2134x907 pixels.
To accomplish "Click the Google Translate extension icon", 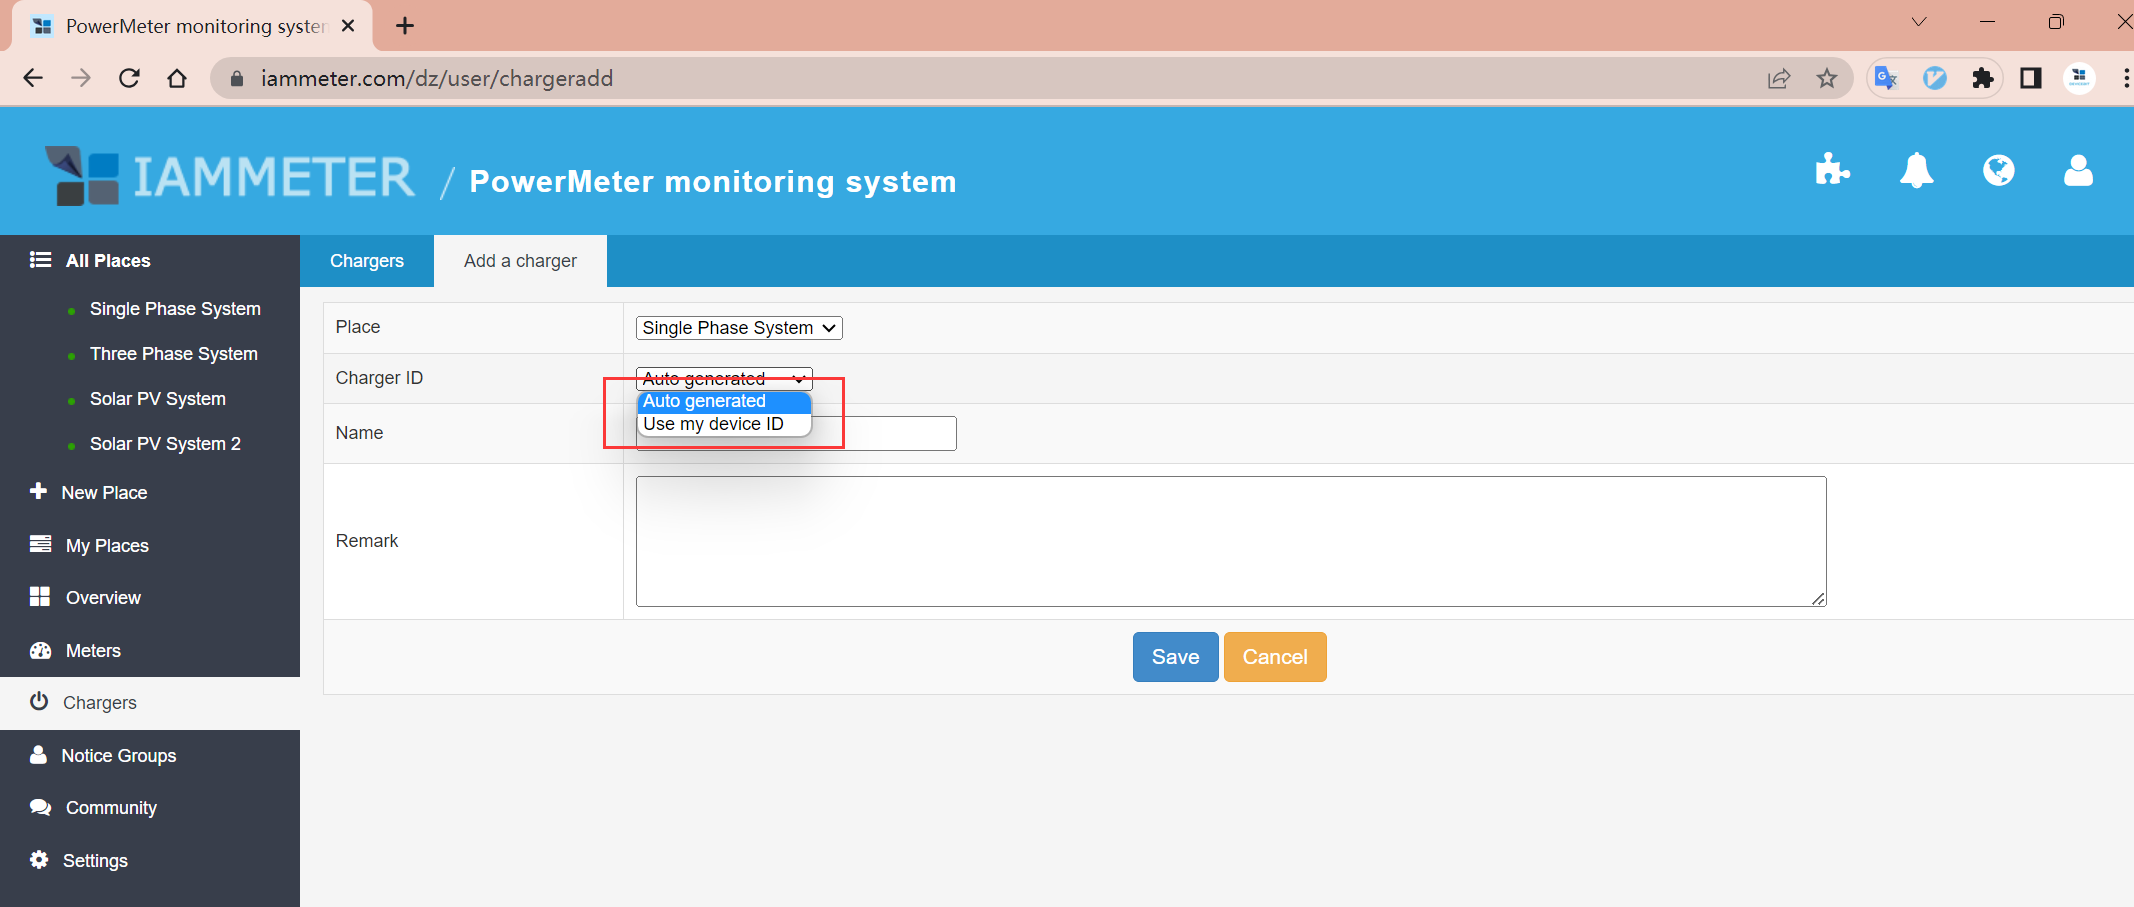I will point(1886,78).
